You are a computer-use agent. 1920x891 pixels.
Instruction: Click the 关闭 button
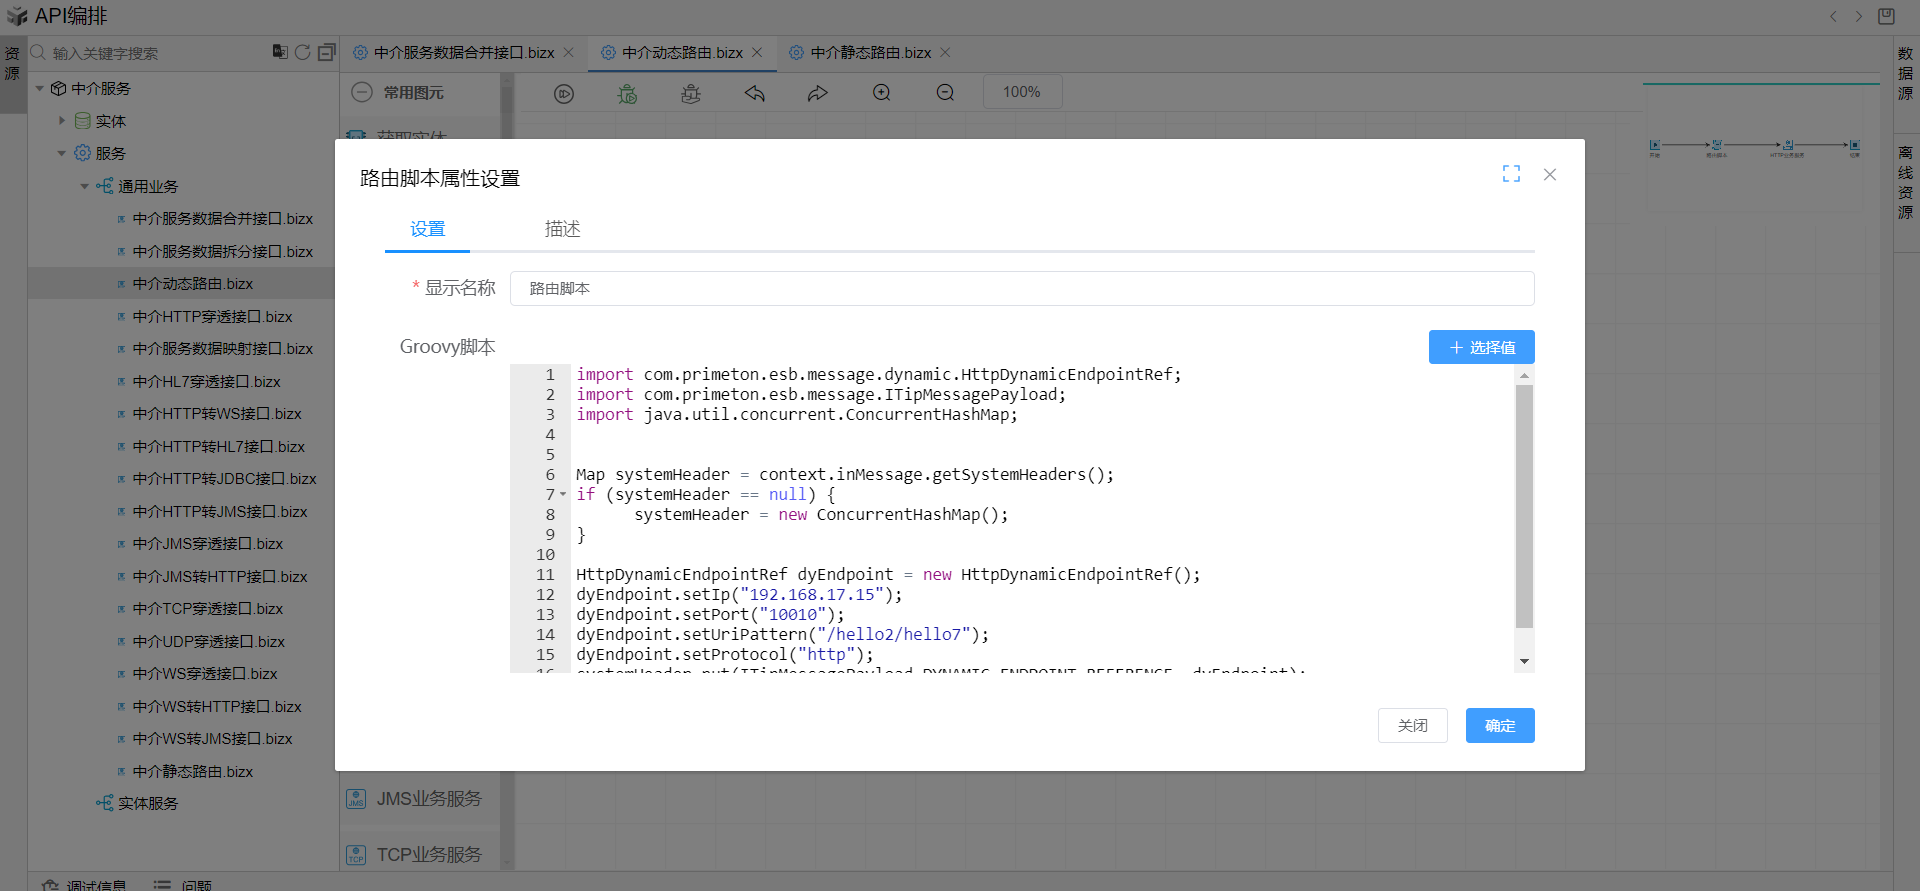pos(1412,725)
